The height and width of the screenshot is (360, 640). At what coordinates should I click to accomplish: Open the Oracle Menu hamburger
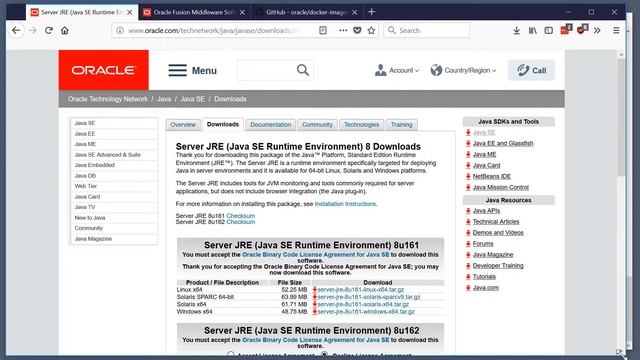[192, 71]
